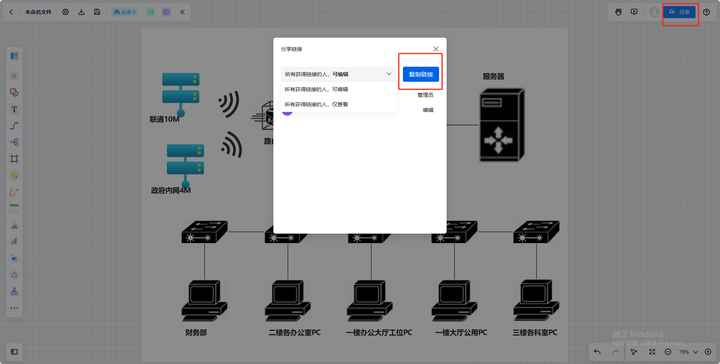Viewport: 720px width, 364px height.
Task: Click the redo arrow
Action: (x=615, y=352)
